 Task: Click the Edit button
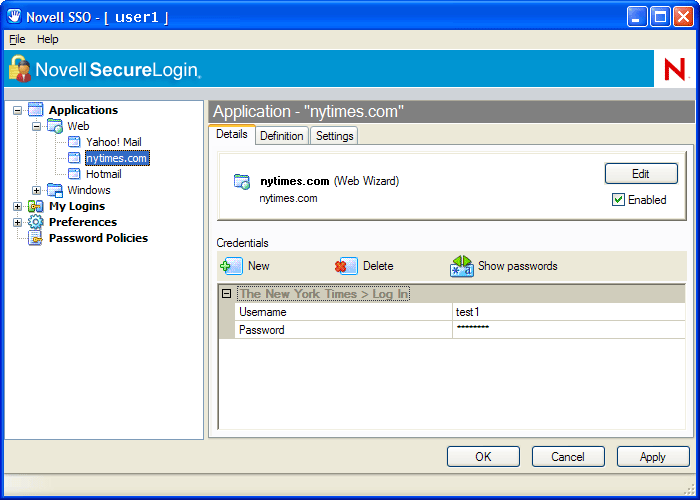pyautogui.click(x=641, y=174)
